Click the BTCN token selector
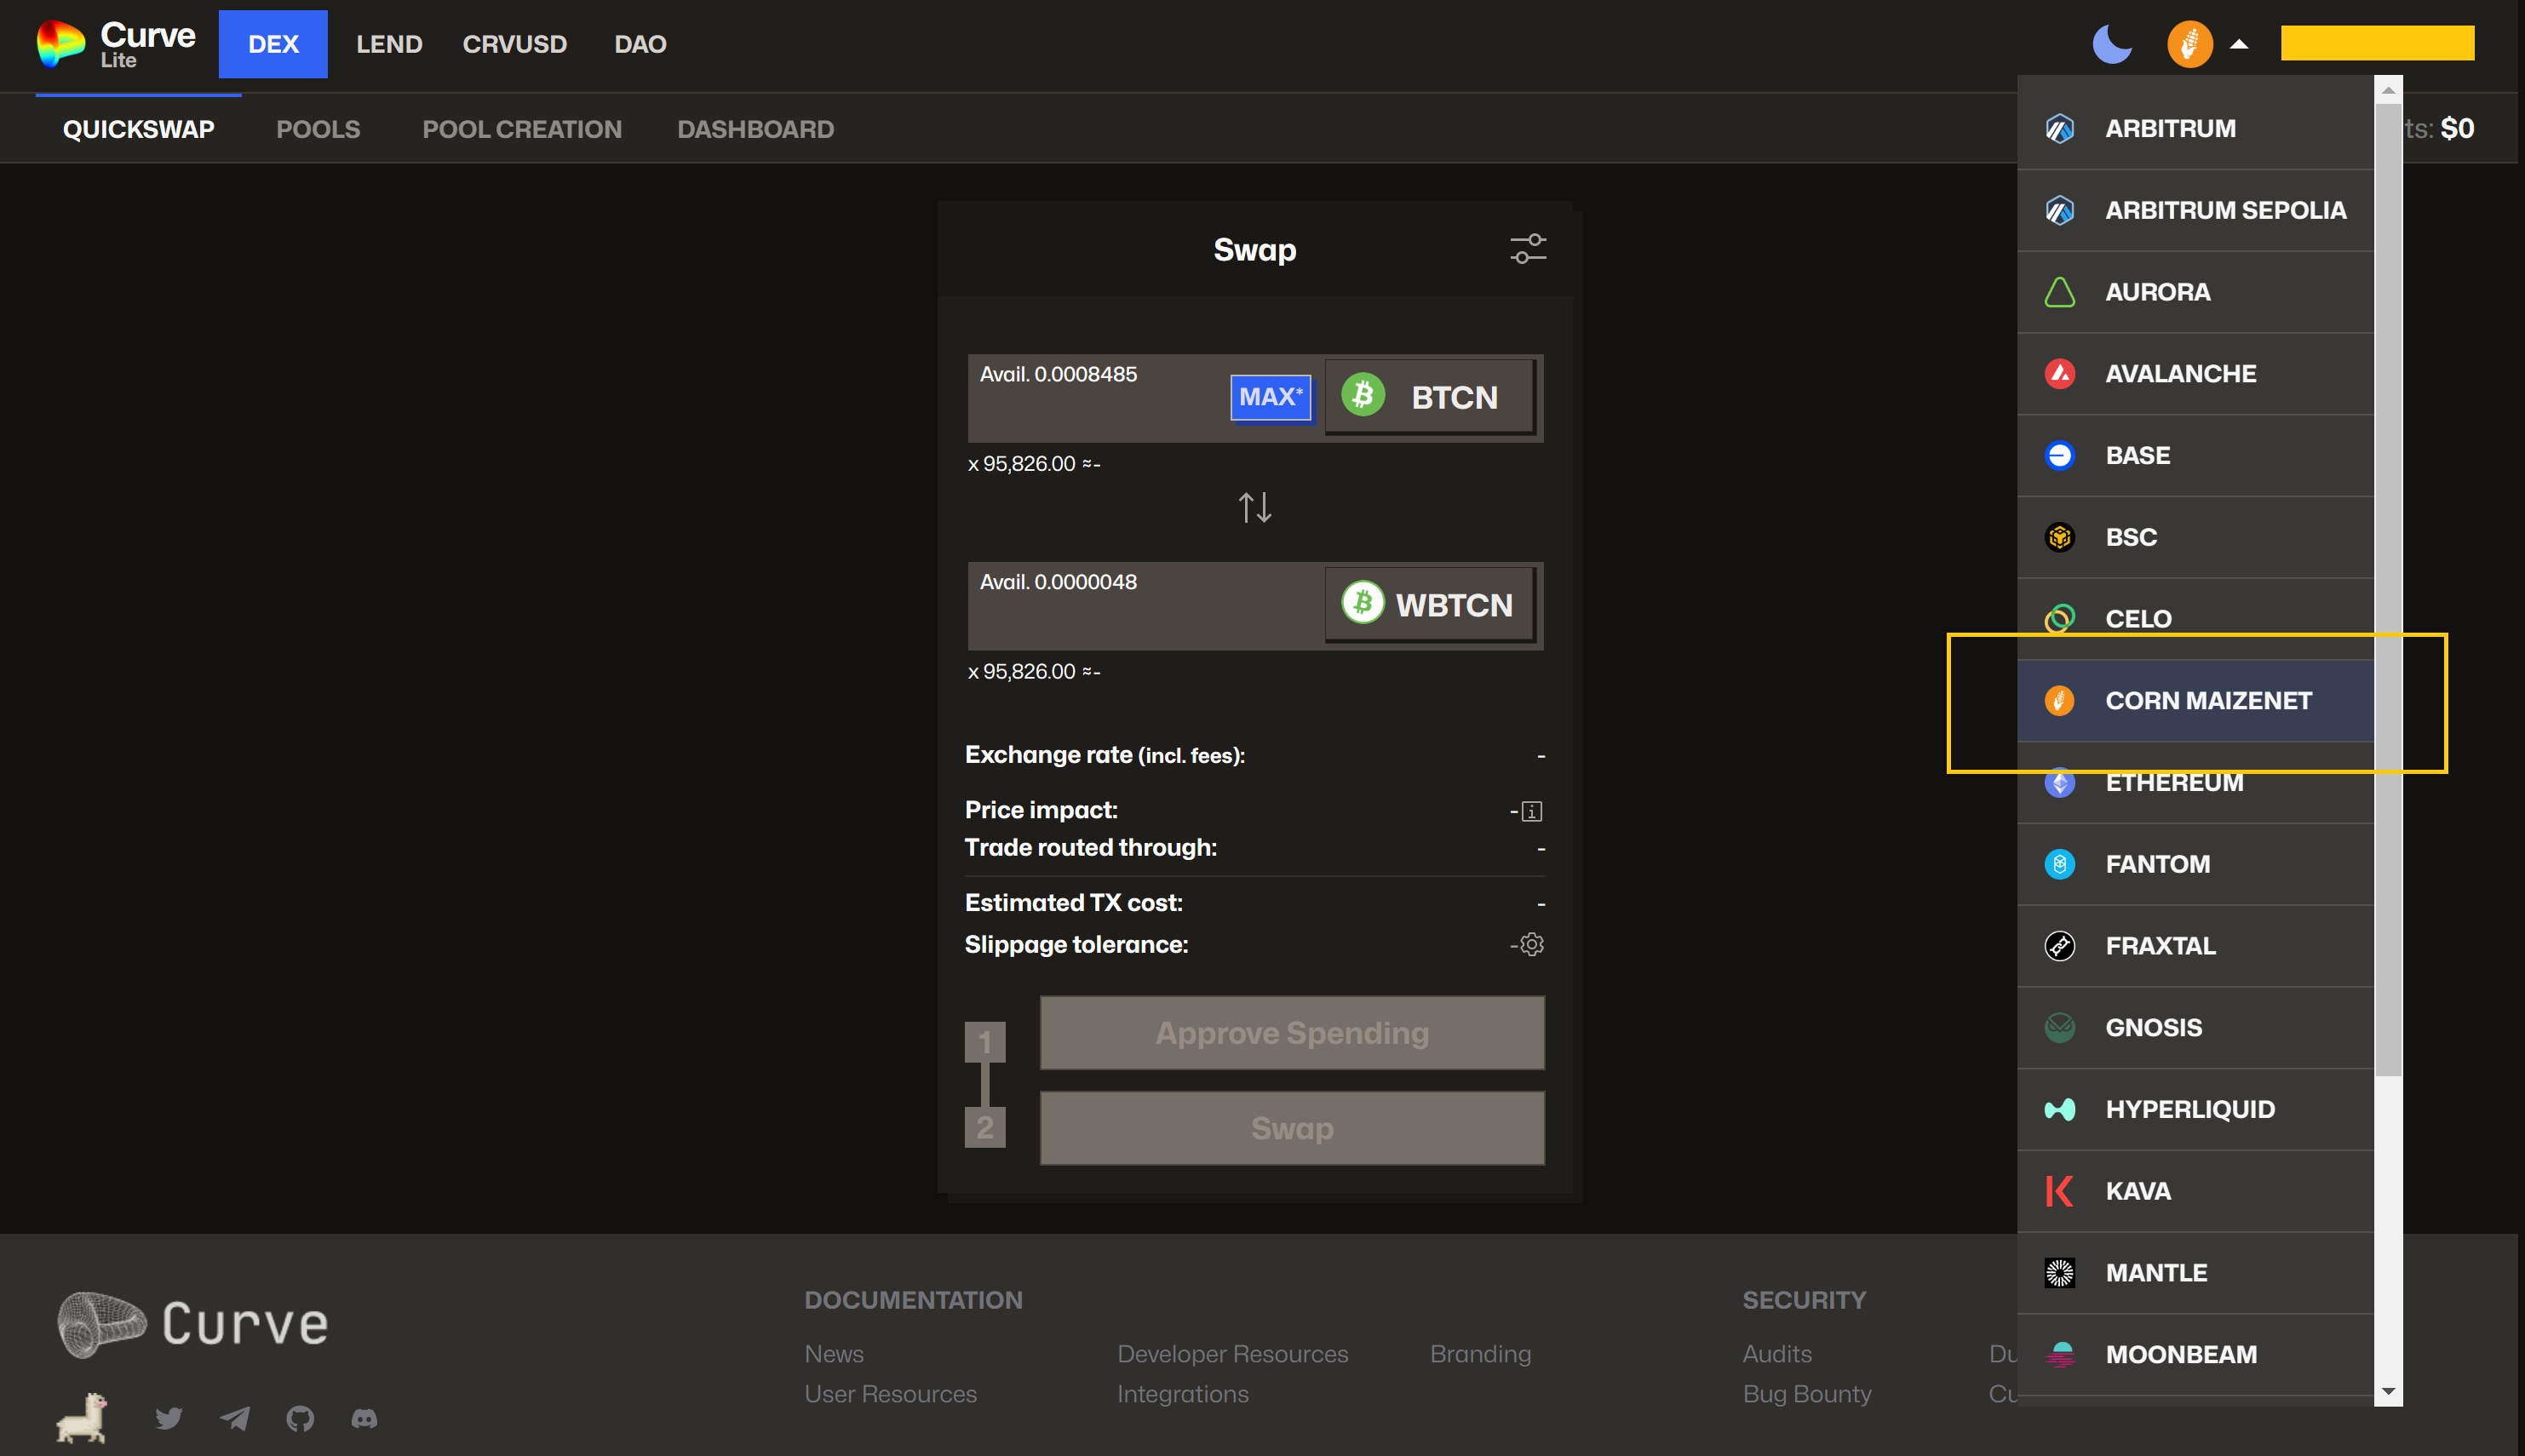This screenshot has width=2525, height=1456. point(1429,397)
